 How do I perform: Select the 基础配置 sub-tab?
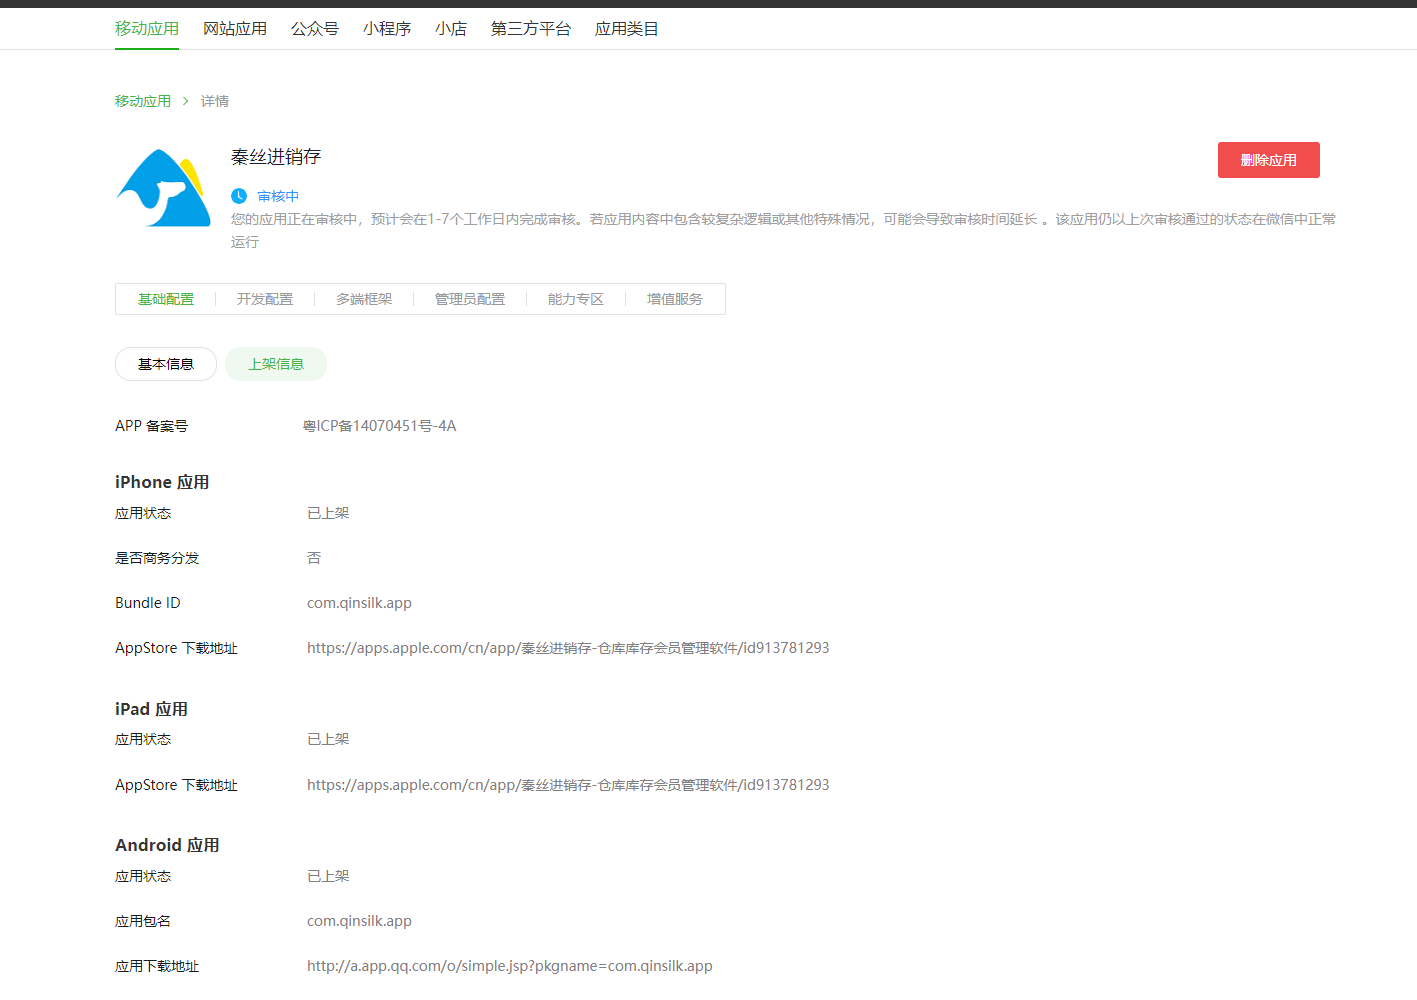point(166,299)
